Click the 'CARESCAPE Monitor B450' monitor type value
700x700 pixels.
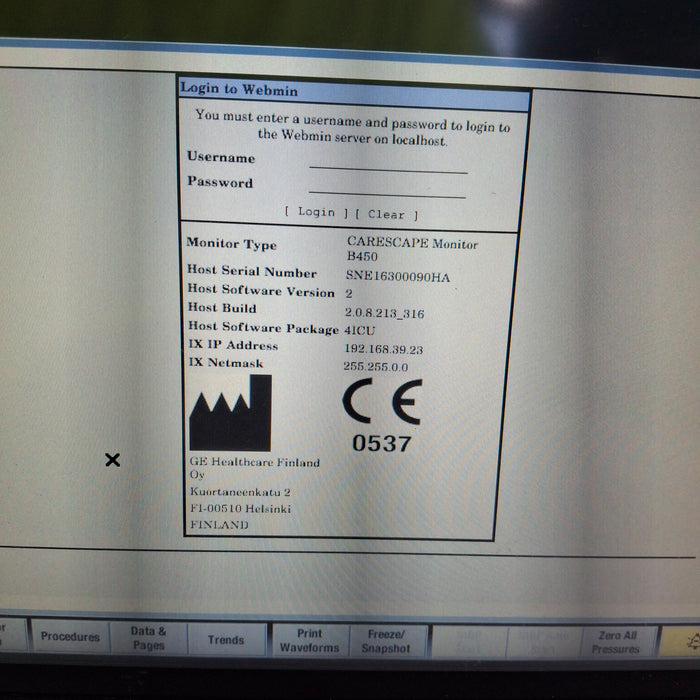click(412, 250)
